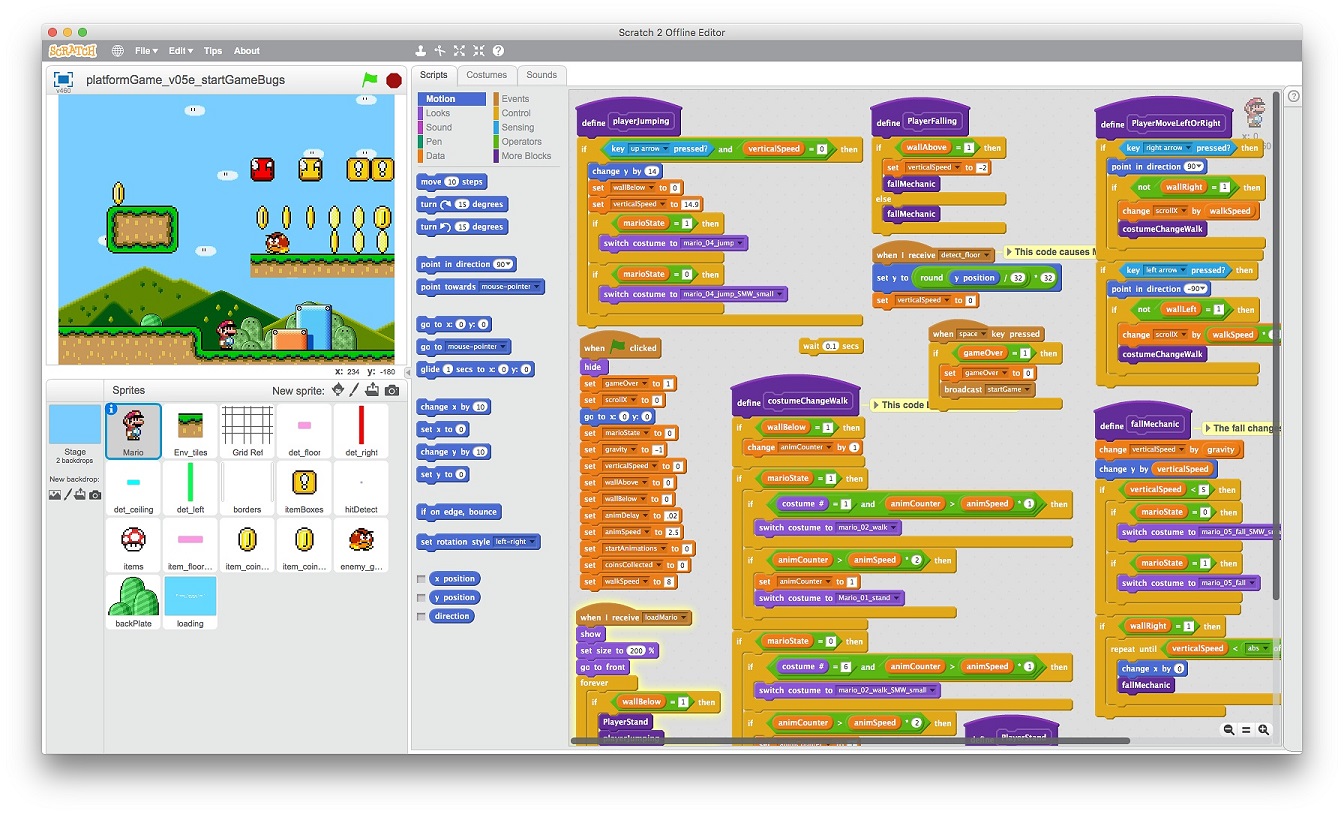This screenshot has width=1344, height=814.
Task: Select the Block help question-mark tool
Action: click(498, 51)
